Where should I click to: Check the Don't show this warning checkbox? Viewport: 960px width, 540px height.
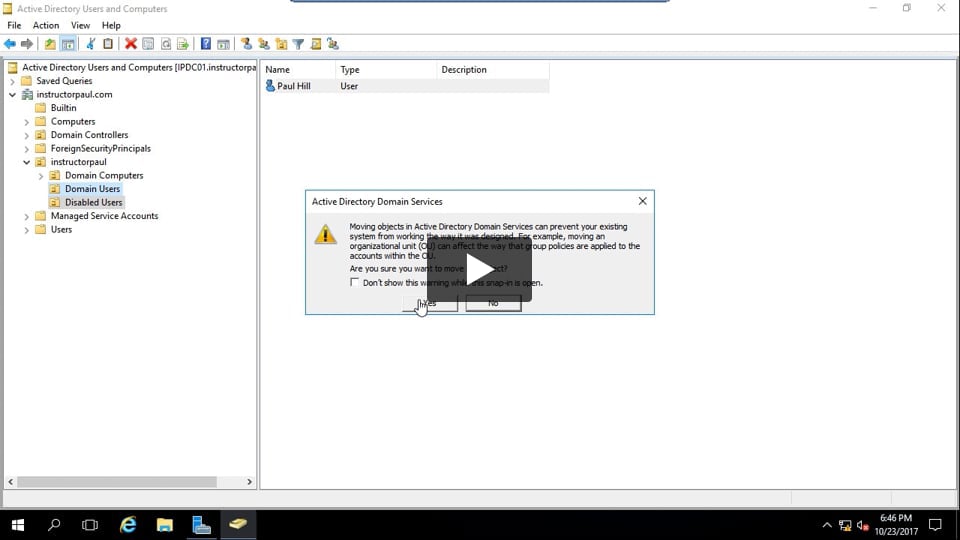tap(355, 283)
